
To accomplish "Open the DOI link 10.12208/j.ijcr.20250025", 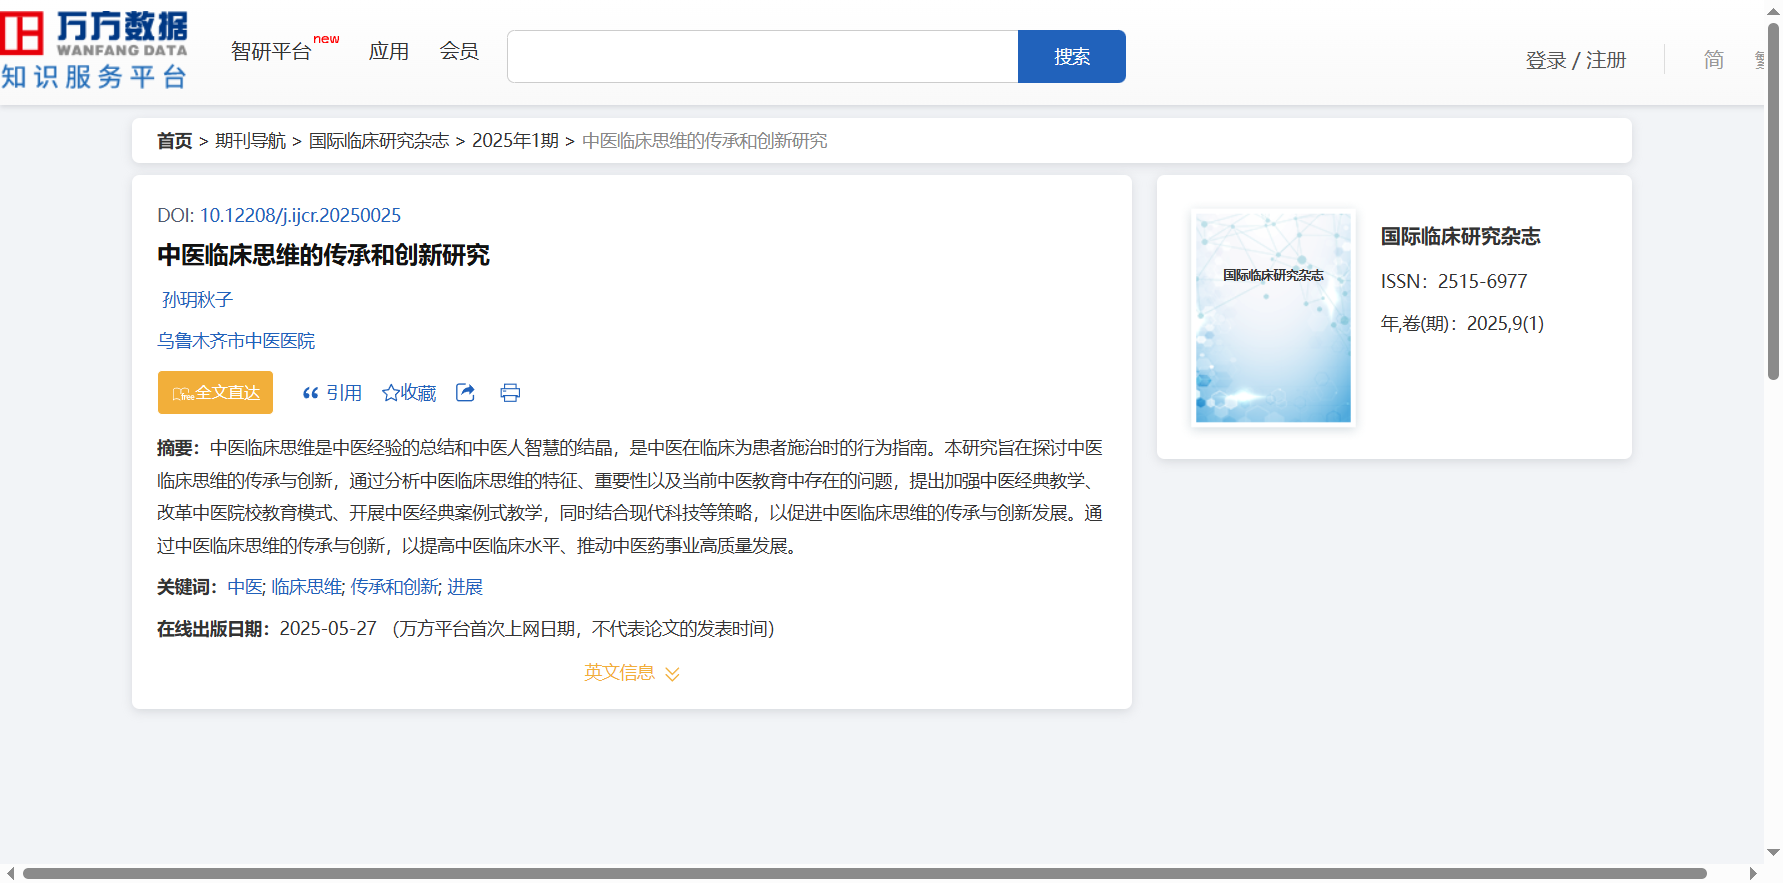I will 300,215.
